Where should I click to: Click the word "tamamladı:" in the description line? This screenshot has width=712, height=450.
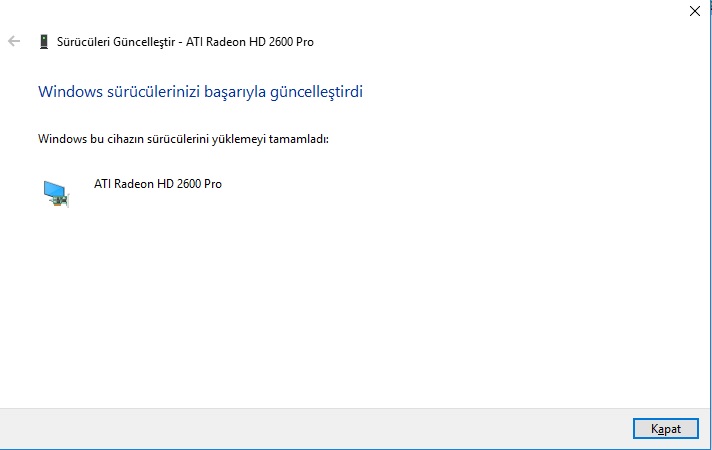coord(299,139)
